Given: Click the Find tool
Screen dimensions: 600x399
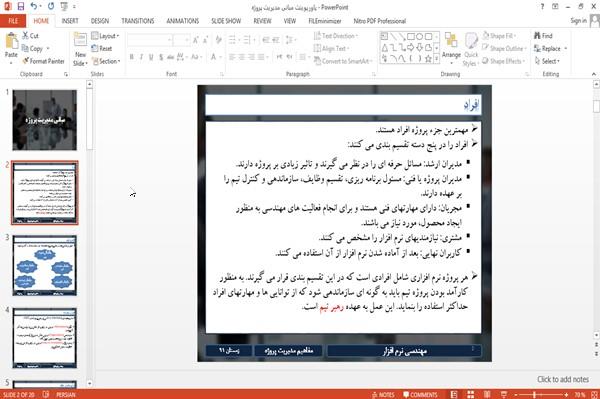Looking at the screenshot, I should point(543,36).
